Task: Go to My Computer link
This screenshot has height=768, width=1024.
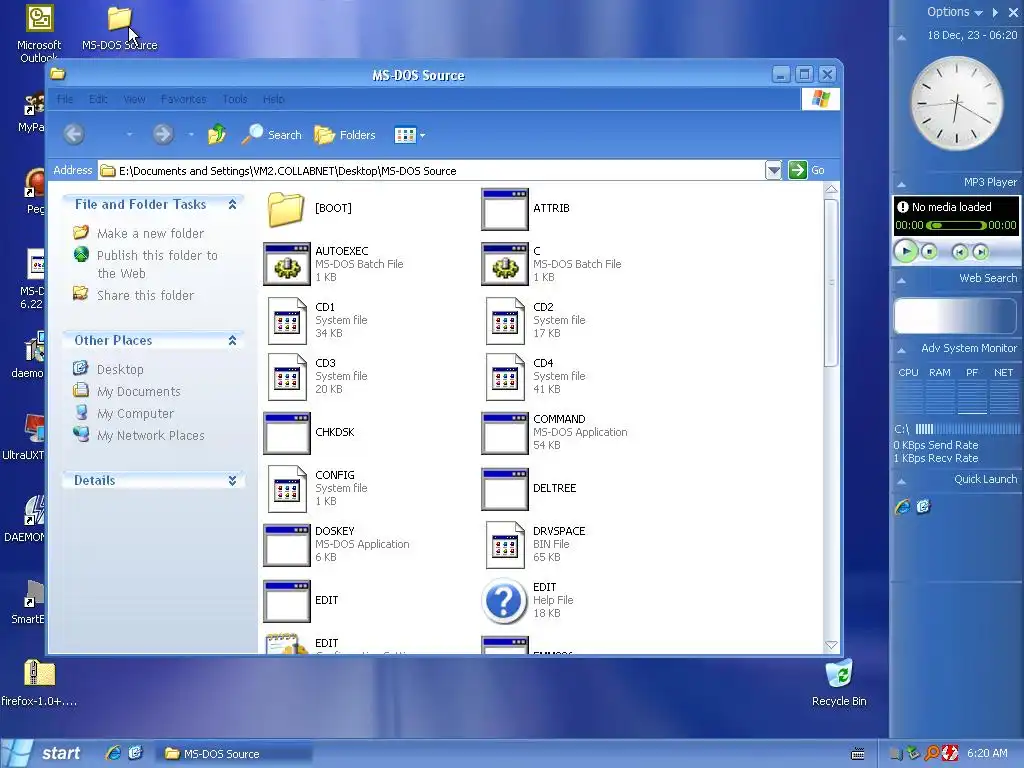Action: tap(135, 413)
